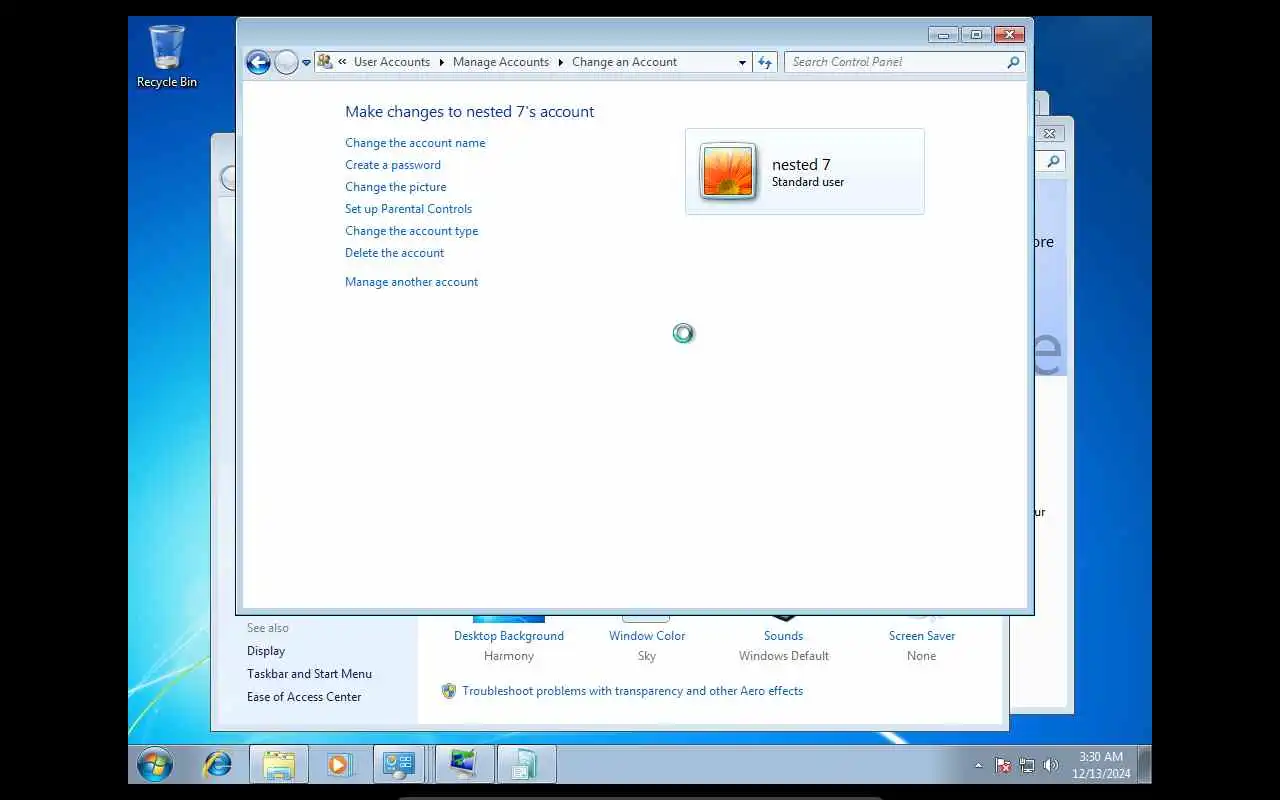1280x800 pixels.
Task: Show hidden tray icons arrow
Action: point(978,766)
